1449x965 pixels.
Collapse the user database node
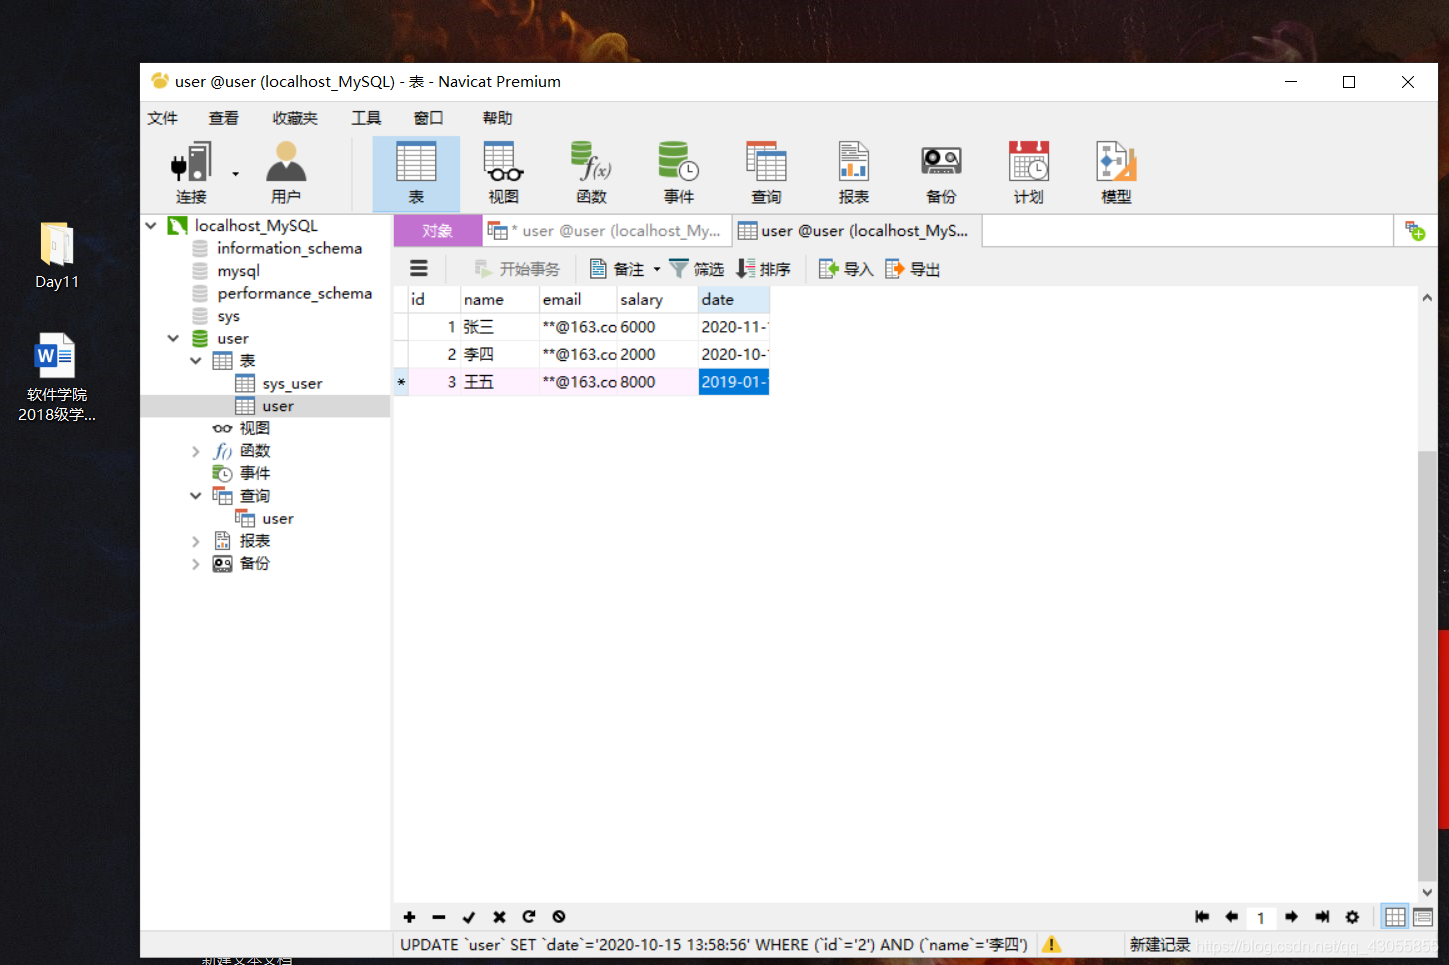(173, 338)
